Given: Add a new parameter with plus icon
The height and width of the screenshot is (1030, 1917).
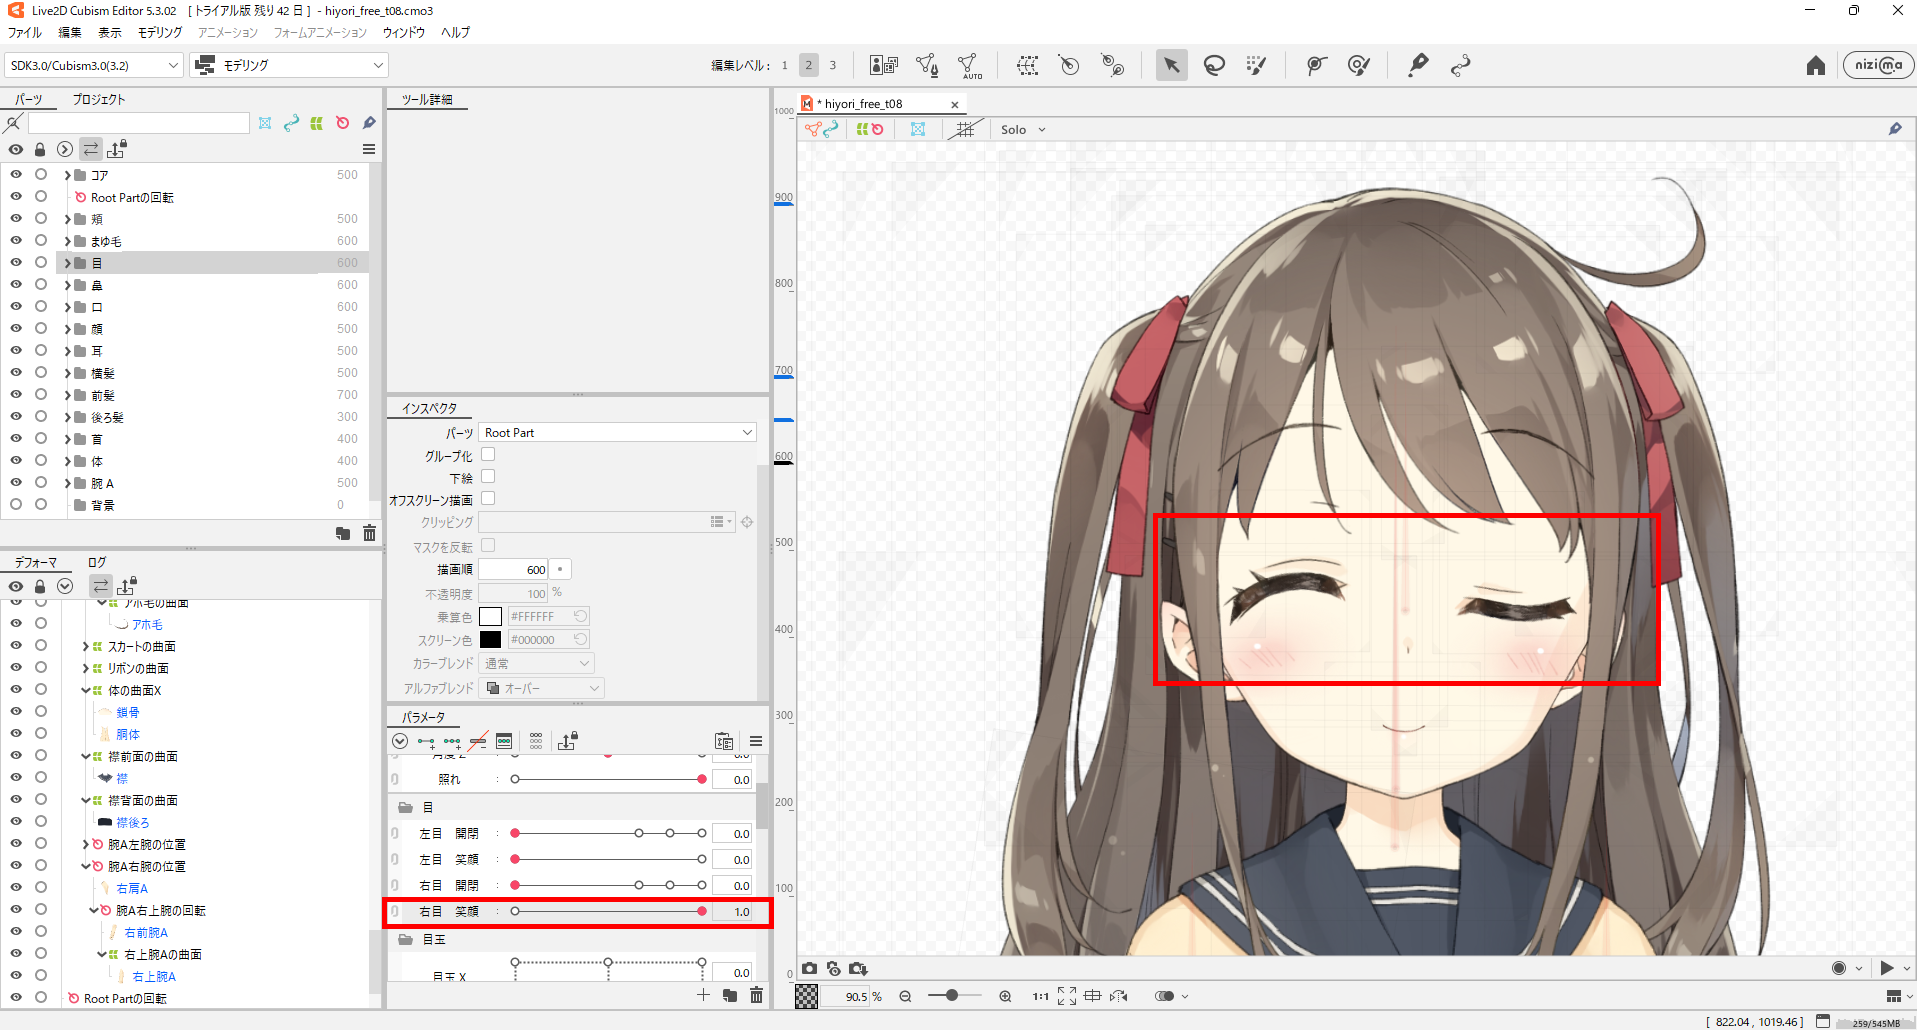Looking at the screenshot, I should point(703,995).
